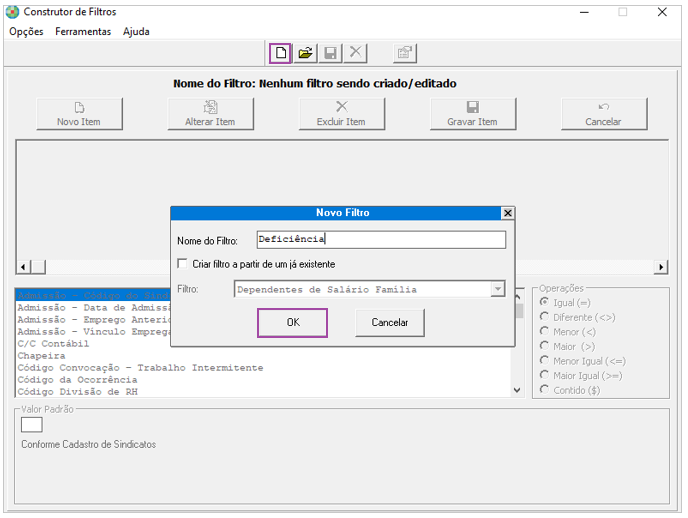The width and height of the screenshot is (688, 518).
Task: Close the Novo Filtro dialog
Action: point(508,213)
